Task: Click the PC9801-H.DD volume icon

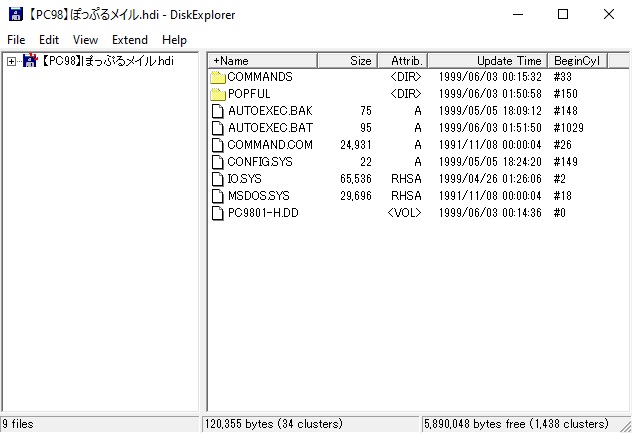Action: tap(219, 213)
